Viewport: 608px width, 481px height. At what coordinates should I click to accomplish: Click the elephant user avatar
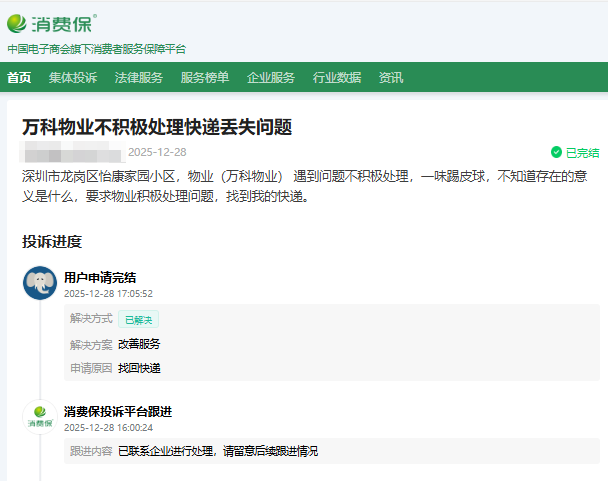coord(40,284)
